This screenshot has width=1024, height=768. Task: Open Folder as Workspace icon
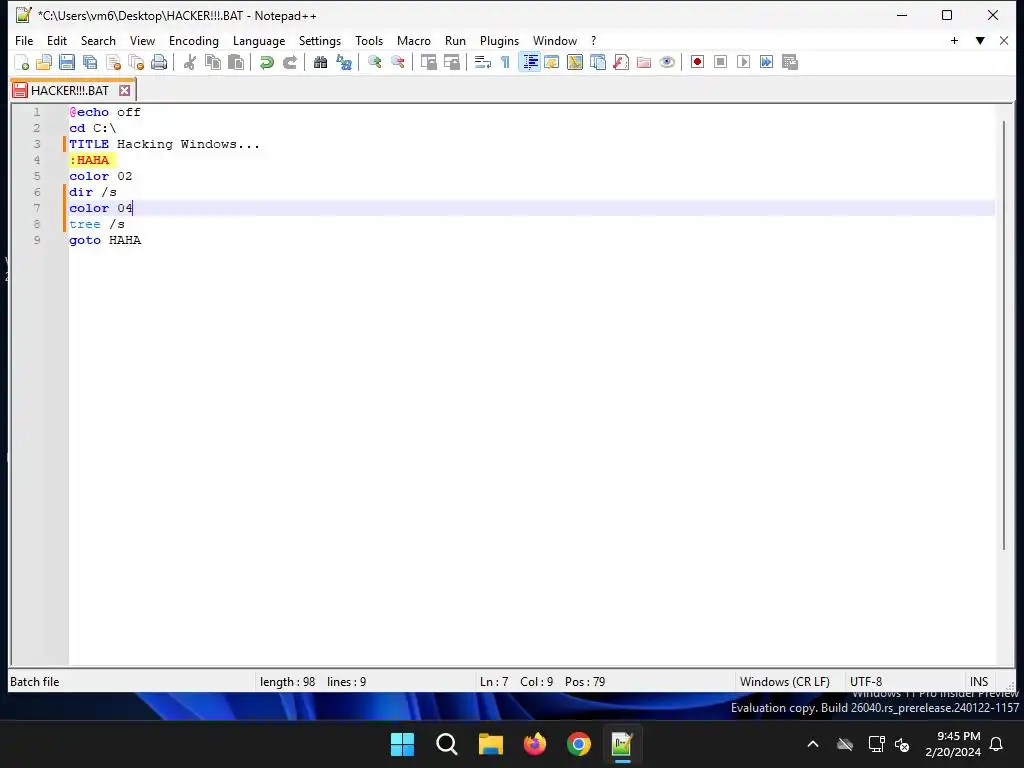[644, 62]
